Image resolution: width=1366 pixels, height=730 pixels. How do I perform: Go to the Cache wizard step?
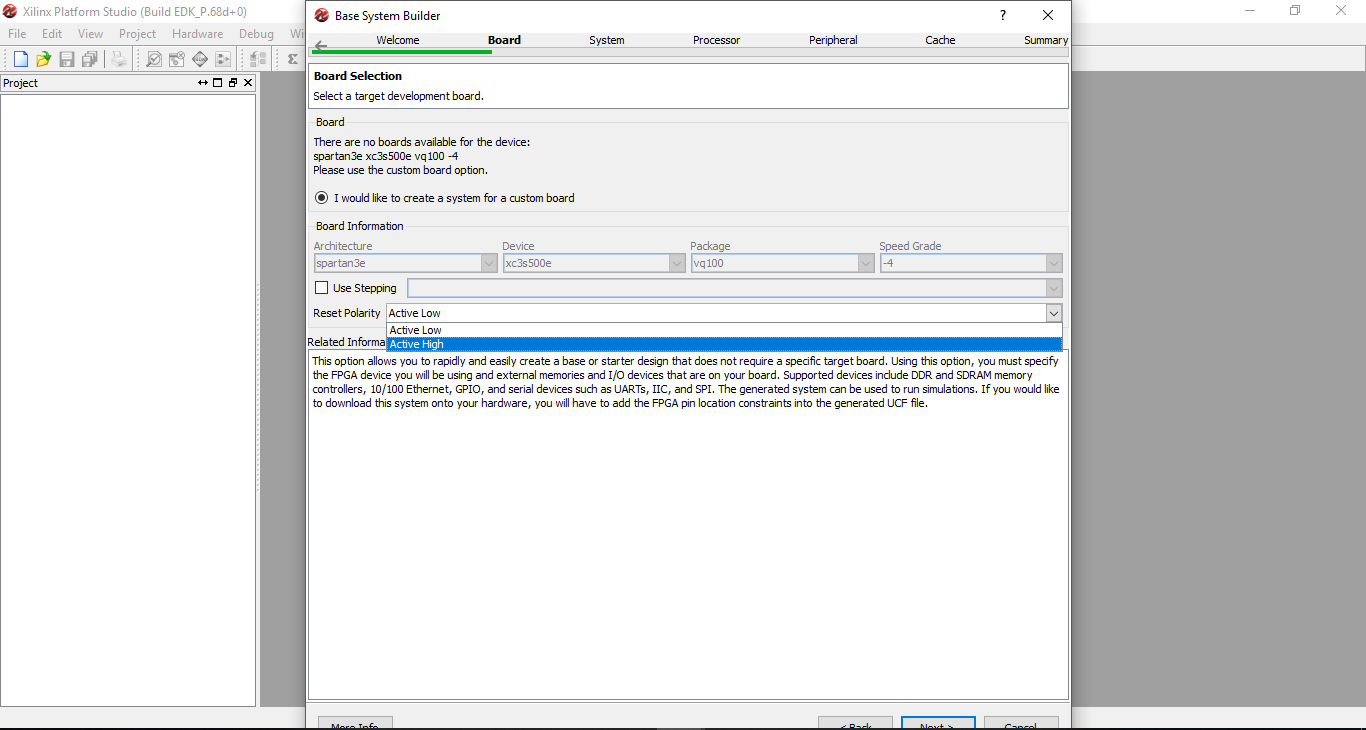(x=940, y=40)
